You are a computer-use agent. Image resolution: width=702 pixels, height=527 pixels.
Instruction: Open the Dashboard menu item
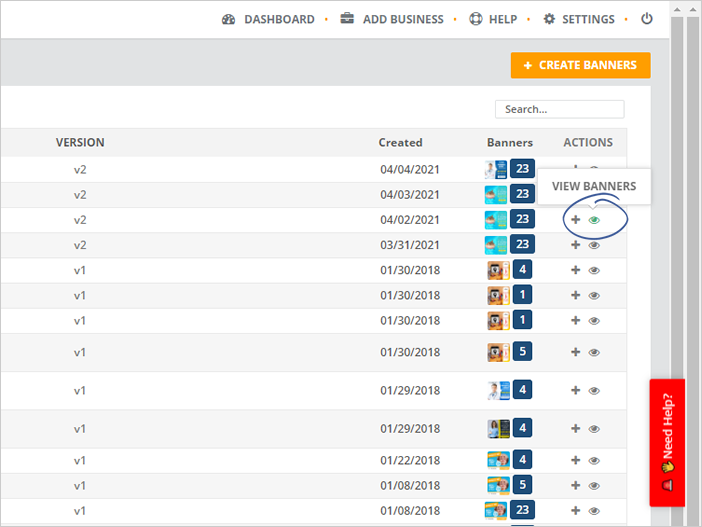[x=268, y=19]
